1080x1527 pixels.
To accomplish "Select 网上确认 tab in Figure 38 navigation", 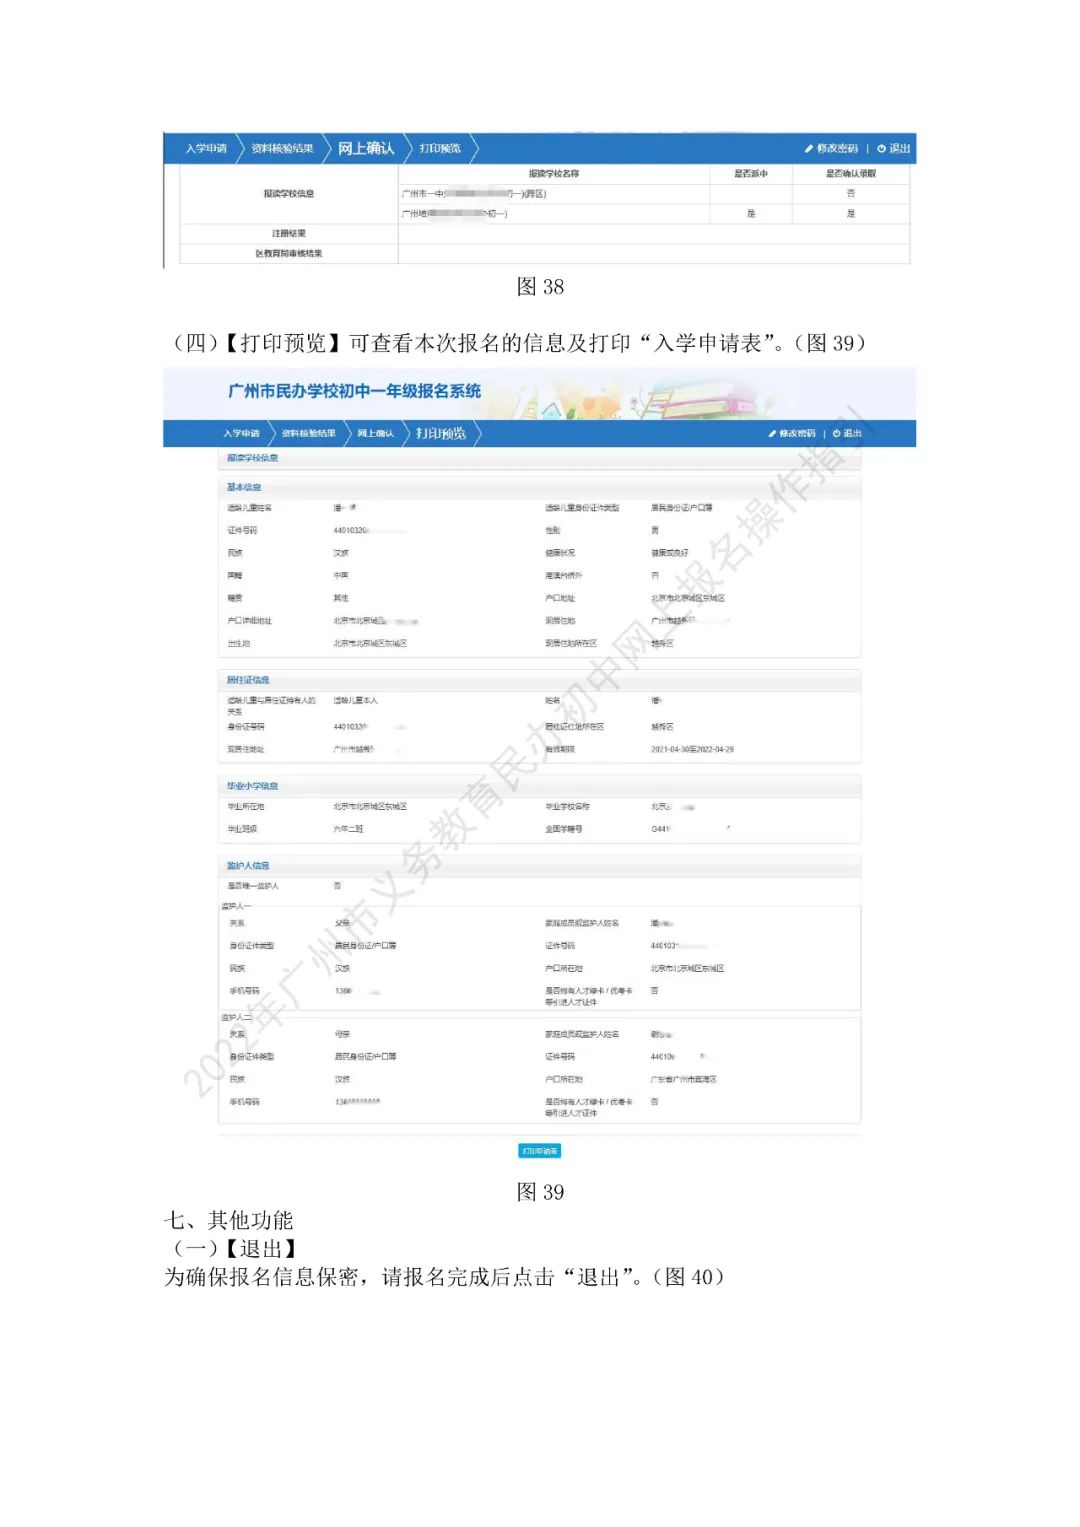I will [366, 148].
